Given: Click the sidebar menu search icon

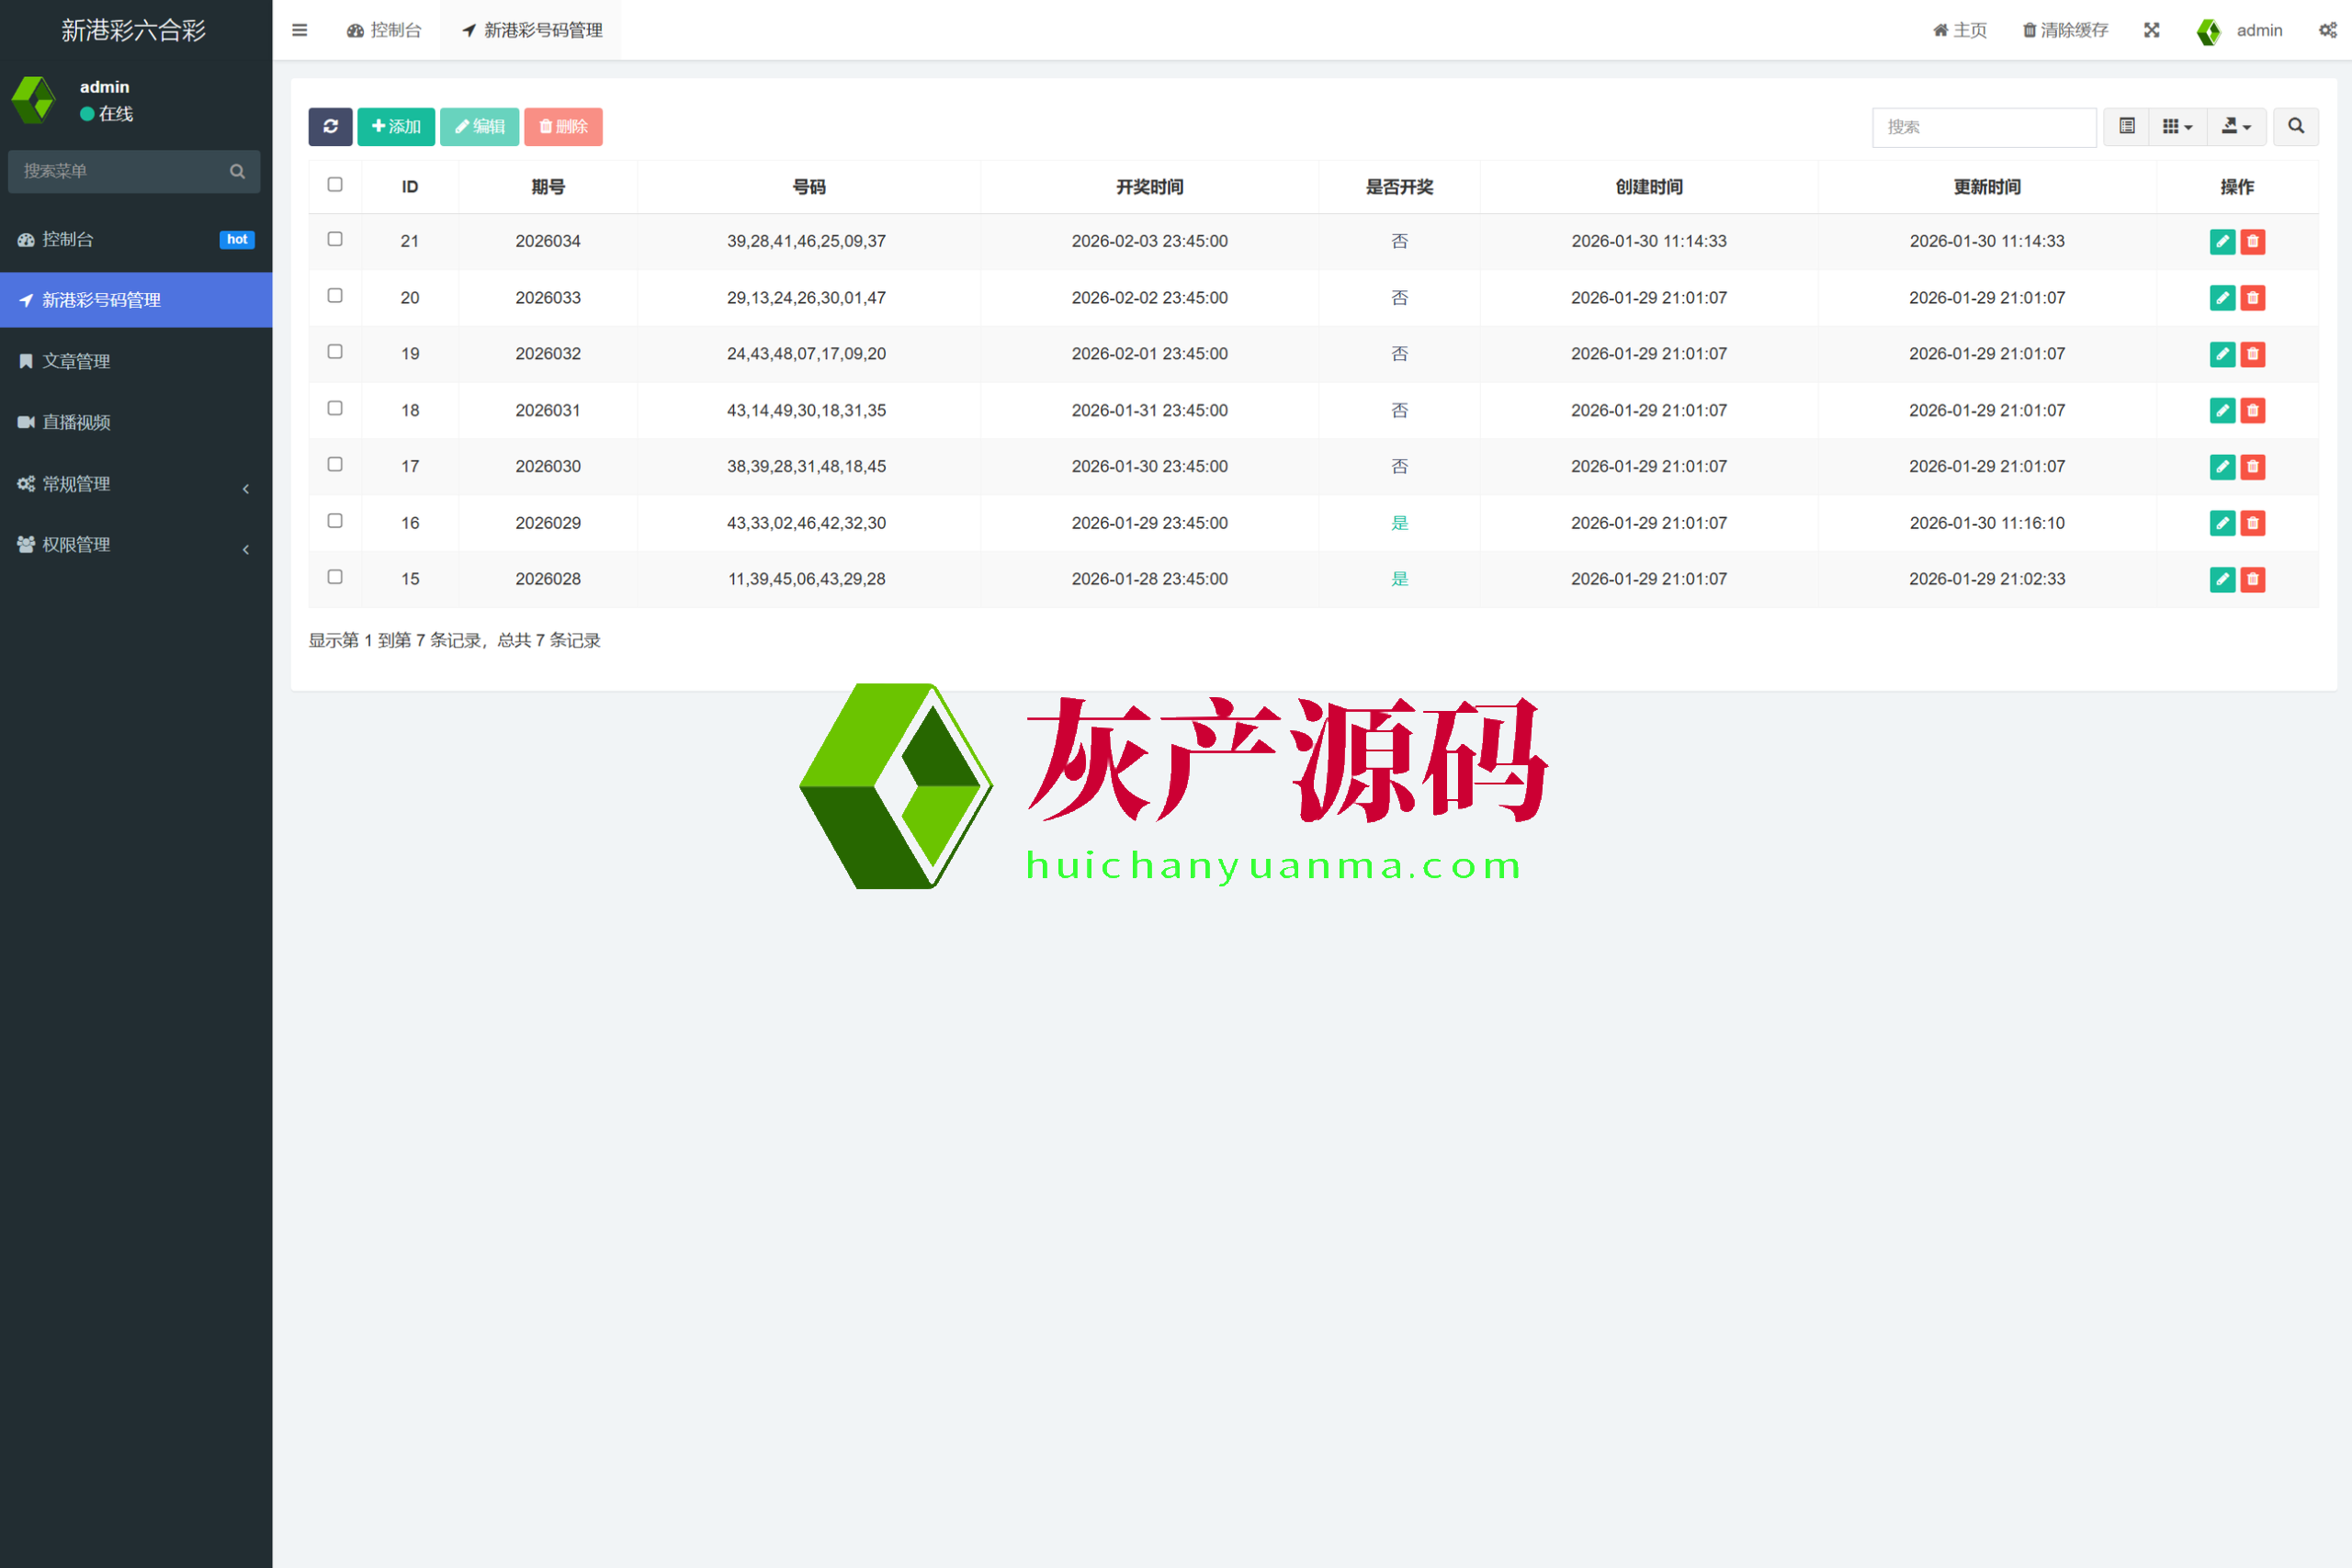Looking at the screenshot, I should tap(237, 172).
